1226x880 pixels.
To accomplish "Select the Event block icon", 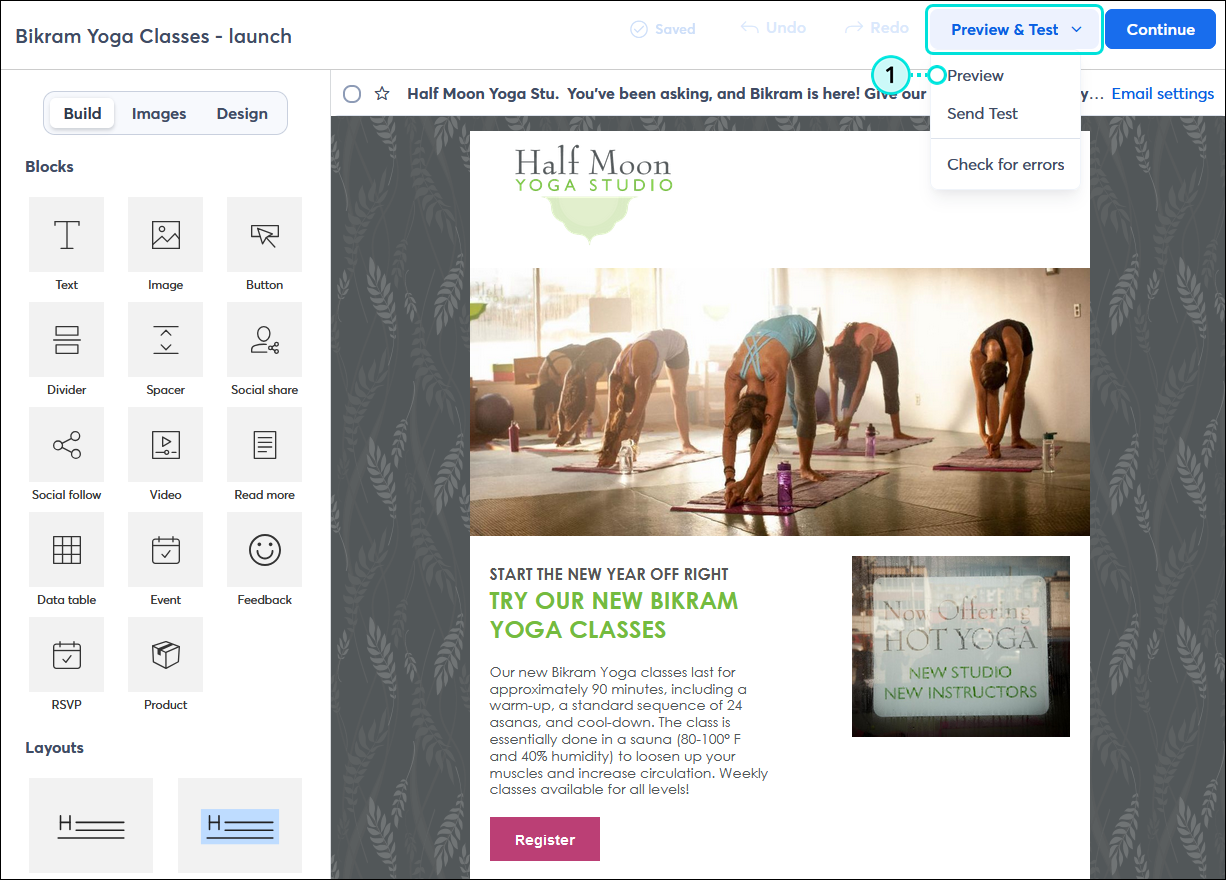I will click(x=165, y=550).
